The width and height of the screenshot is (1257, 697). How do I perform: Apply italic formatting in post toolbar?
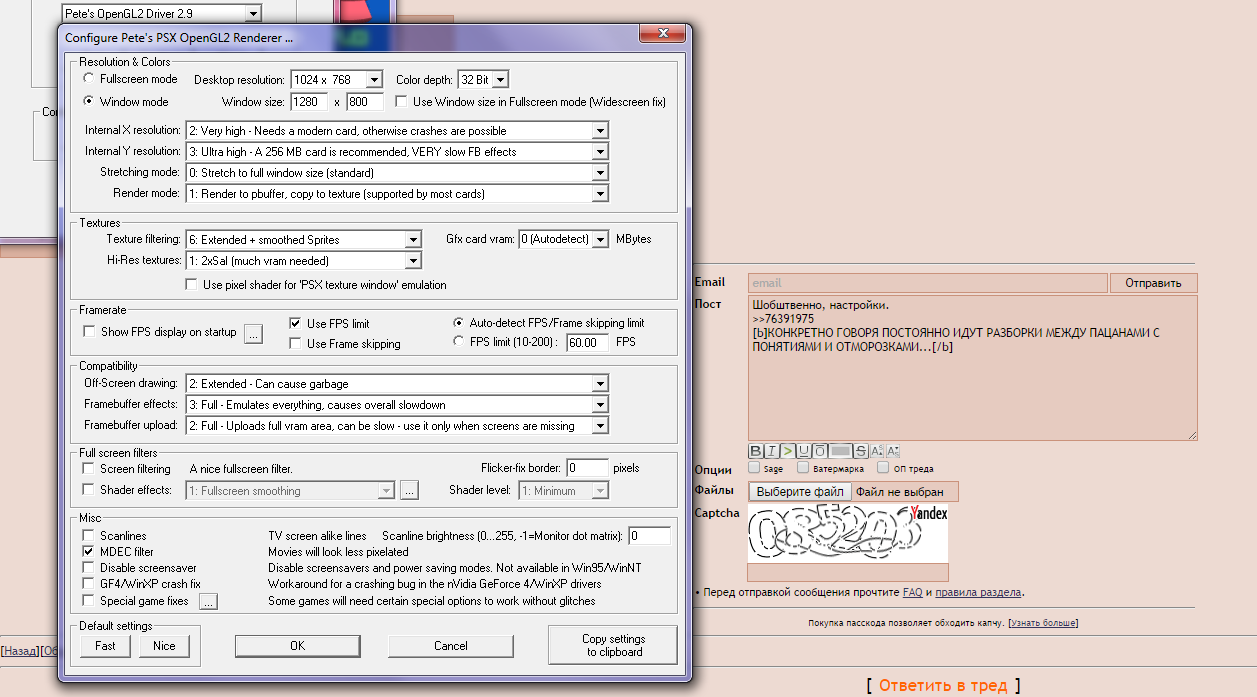(x=771, y=451)
